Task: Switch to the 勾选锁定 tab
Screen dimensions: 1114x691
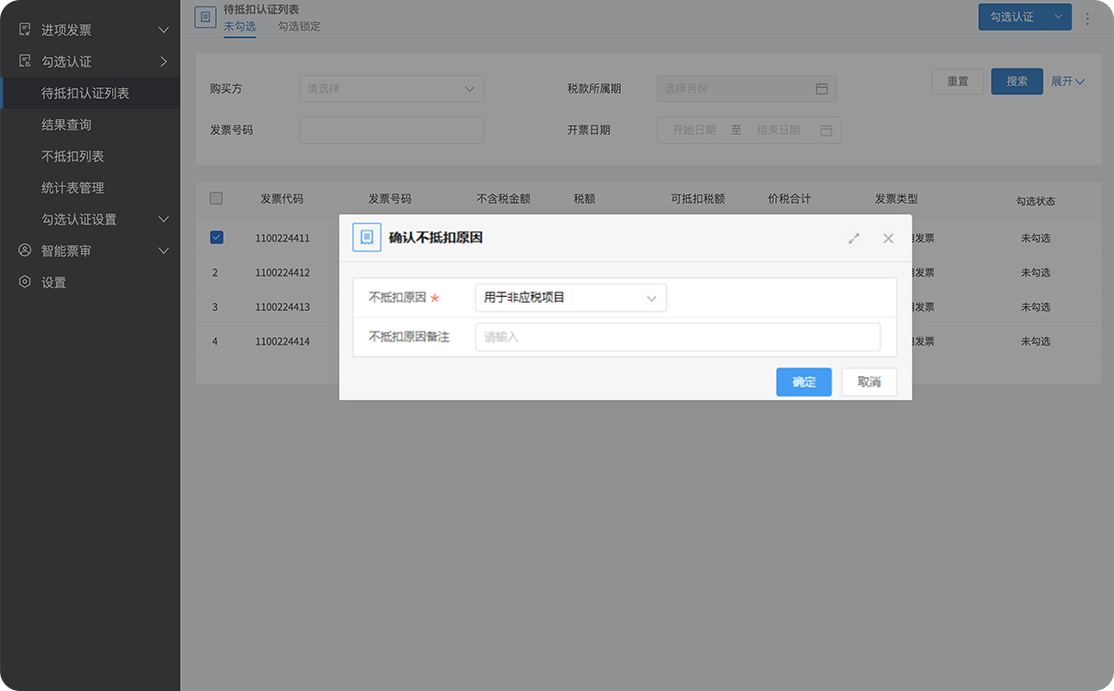Action: pos(299,26)
